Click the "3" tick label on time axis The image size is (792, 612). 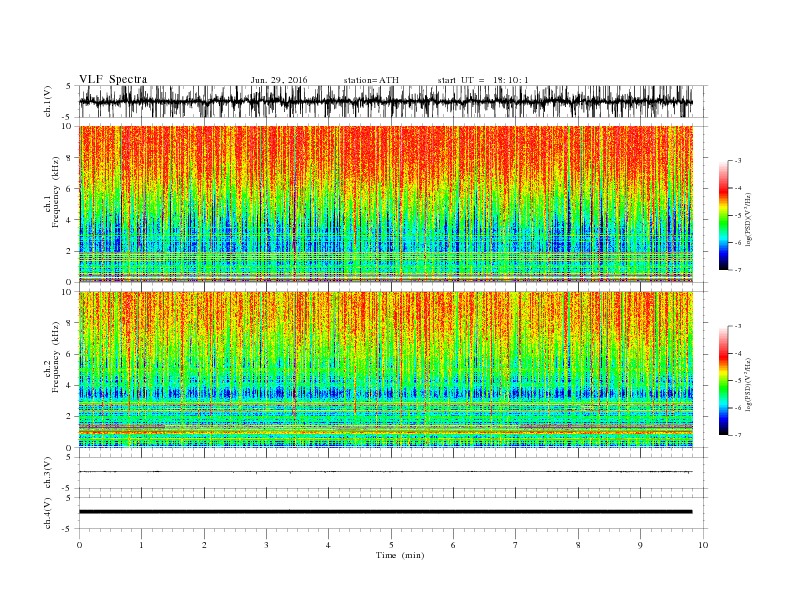pyautogui.click(x=267, y=545)
